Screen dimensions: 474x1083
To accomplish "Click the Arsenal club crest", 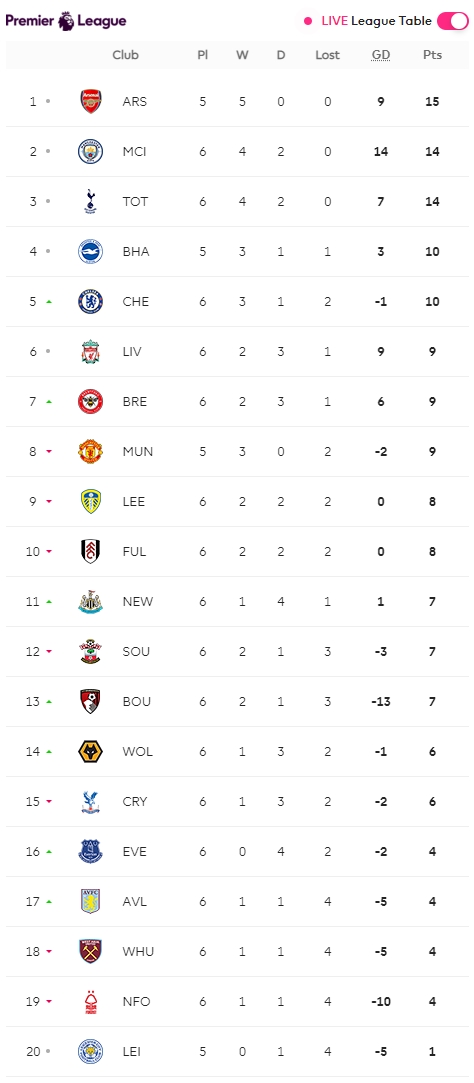I will 91,102.
